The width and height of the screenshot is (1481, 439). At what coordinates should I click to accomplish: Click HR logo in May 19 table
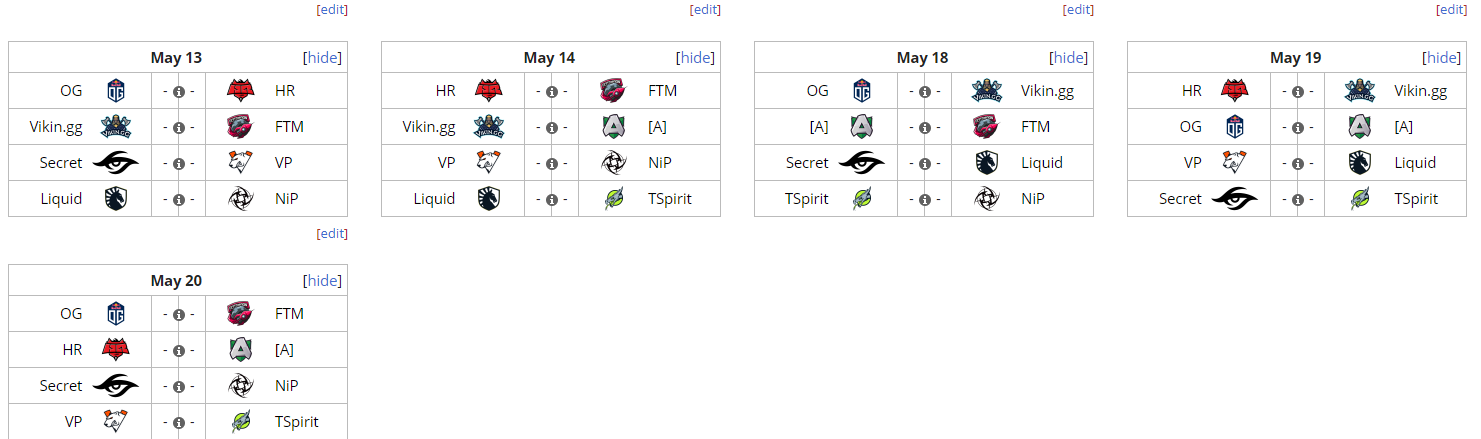(1235, 91)
